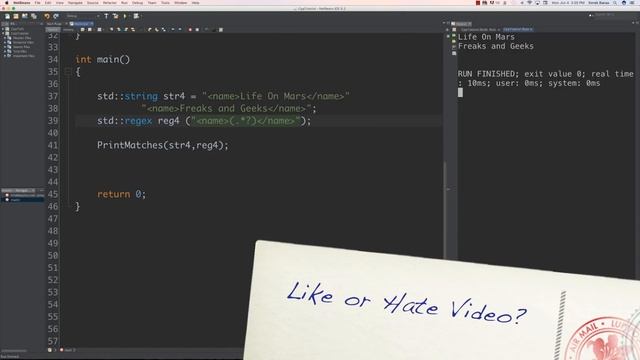The height and width of the screenshot is (360, 640).
Task: Click the Save All toolbar icon
Action: coord(34,16)
